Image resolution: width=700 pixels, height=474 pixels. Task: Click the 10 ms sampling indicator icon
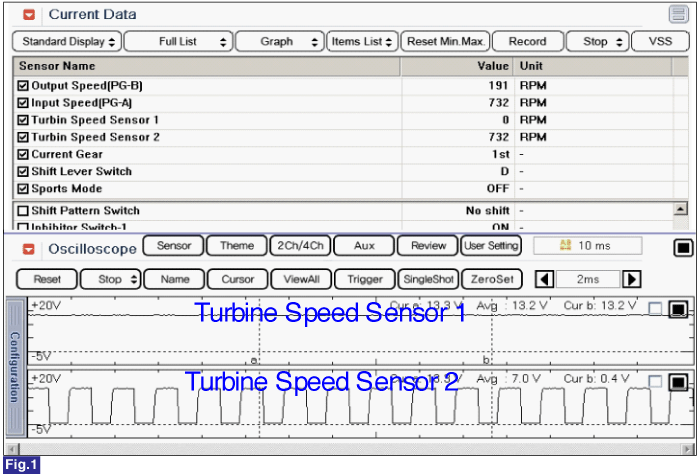point(565,245)
